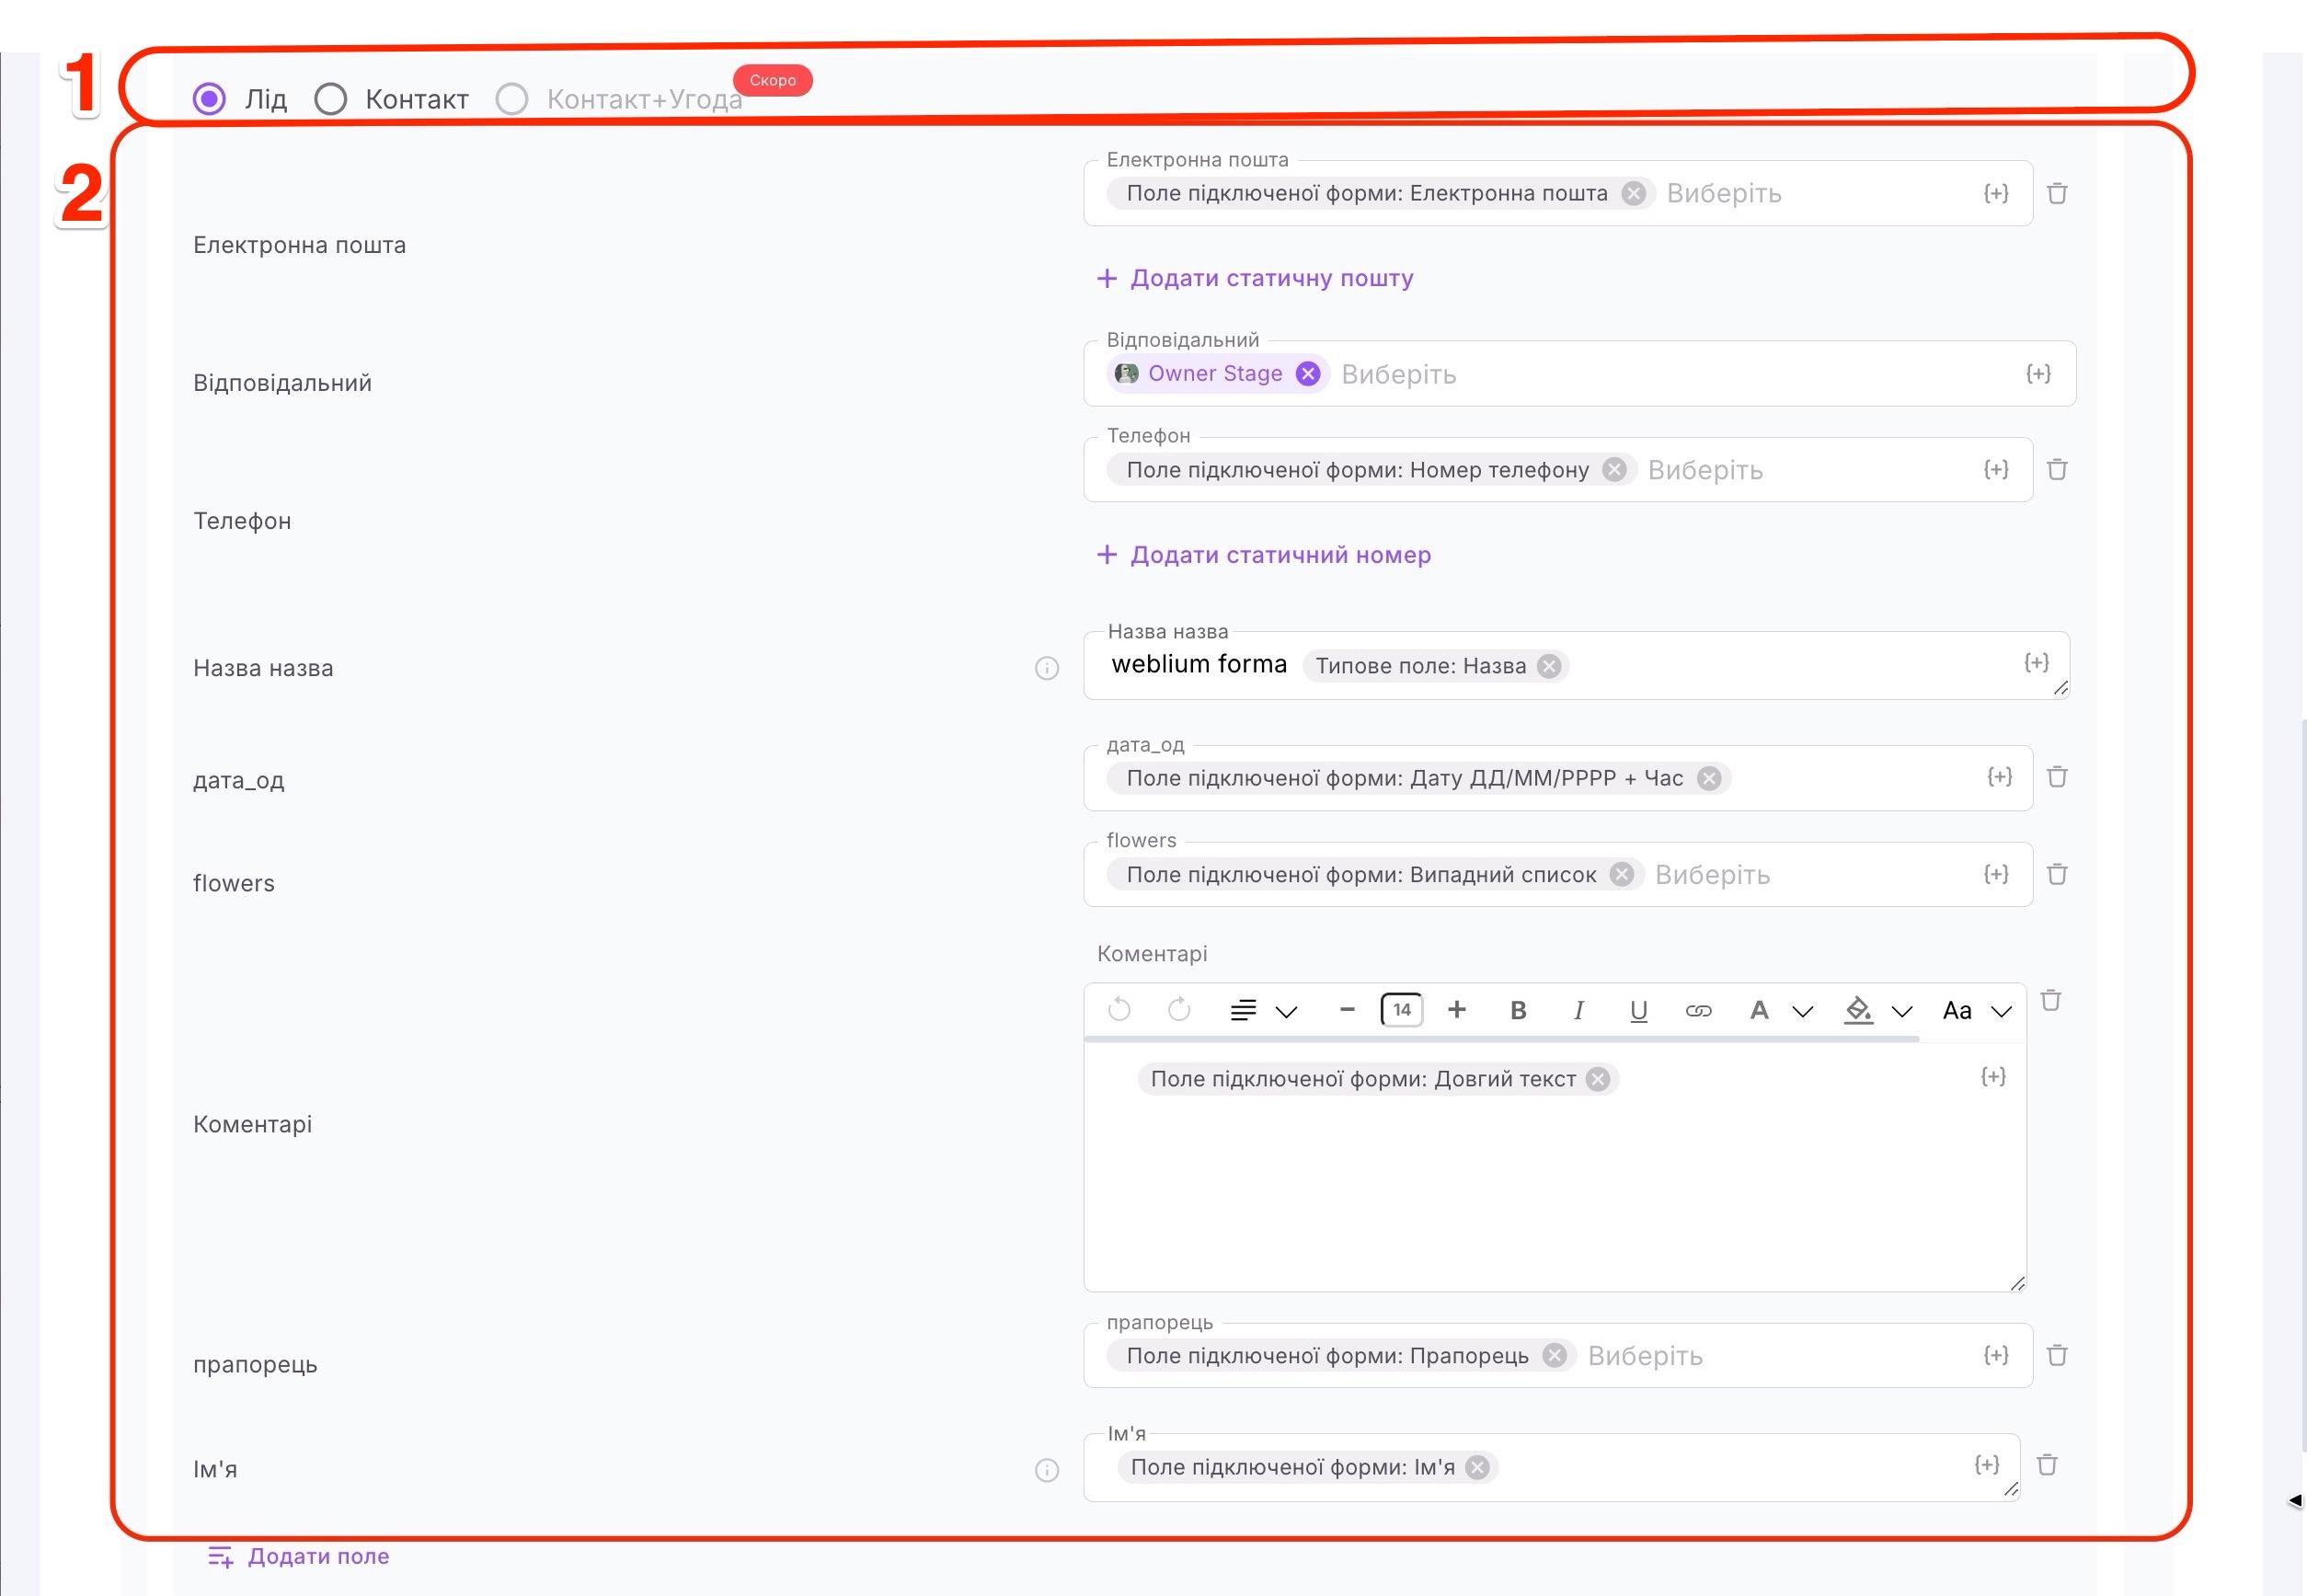Redo in the Коментарі editor toolbar

[1179, 1010]
